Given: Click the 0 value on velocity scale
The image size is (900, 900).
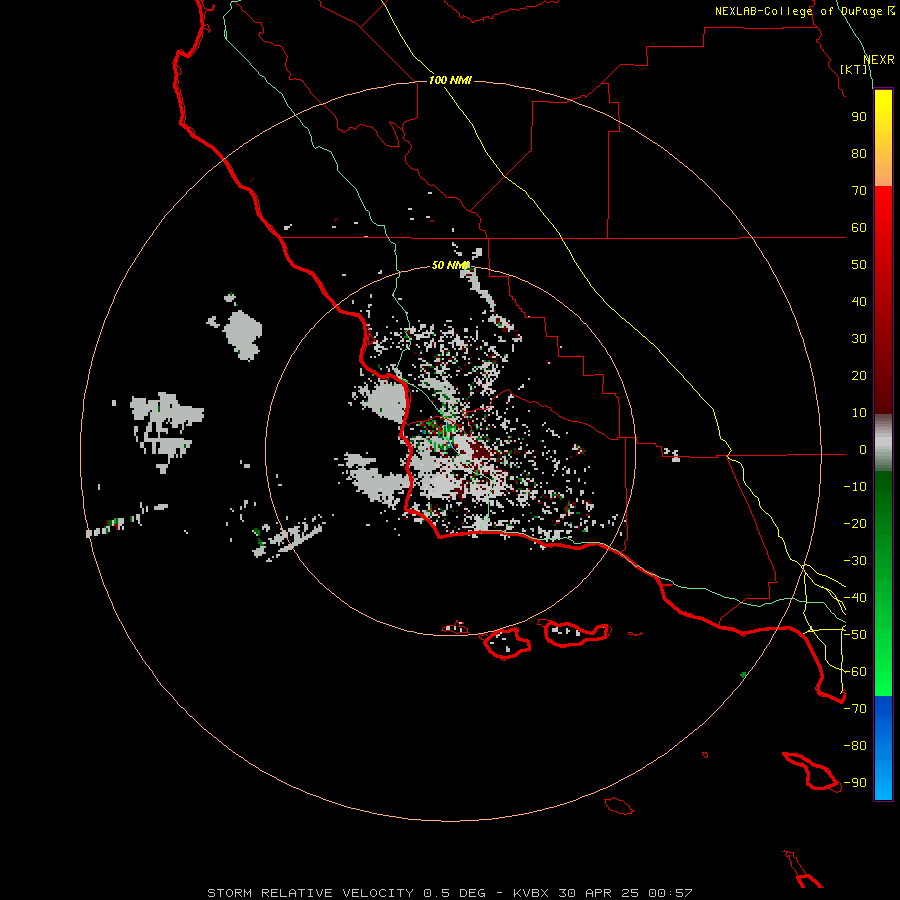Looking at the screenshot, I should (863, 450).
